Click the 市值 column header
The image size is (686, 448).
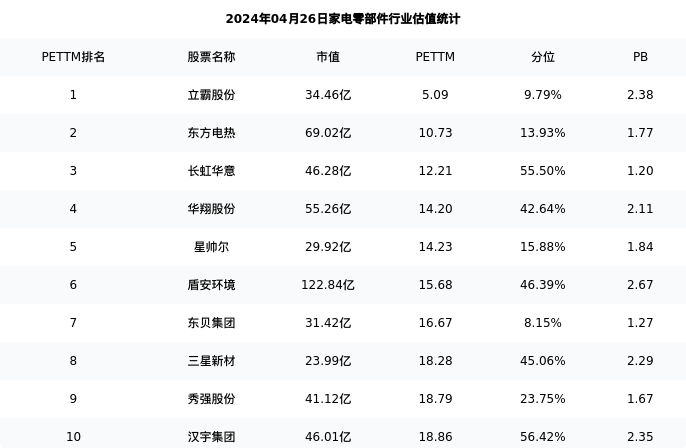coord(328,57)
